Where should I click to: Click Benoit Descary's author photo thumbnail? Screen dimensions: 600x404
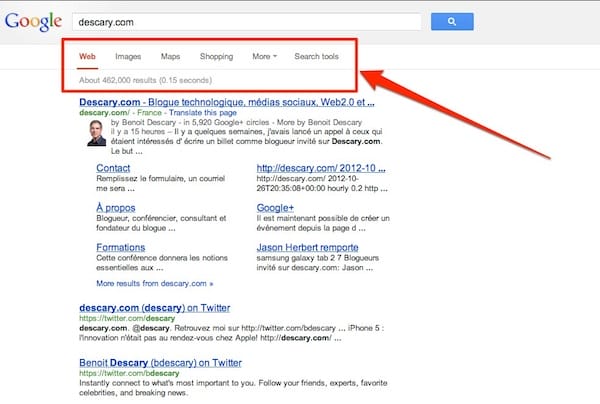96,133
